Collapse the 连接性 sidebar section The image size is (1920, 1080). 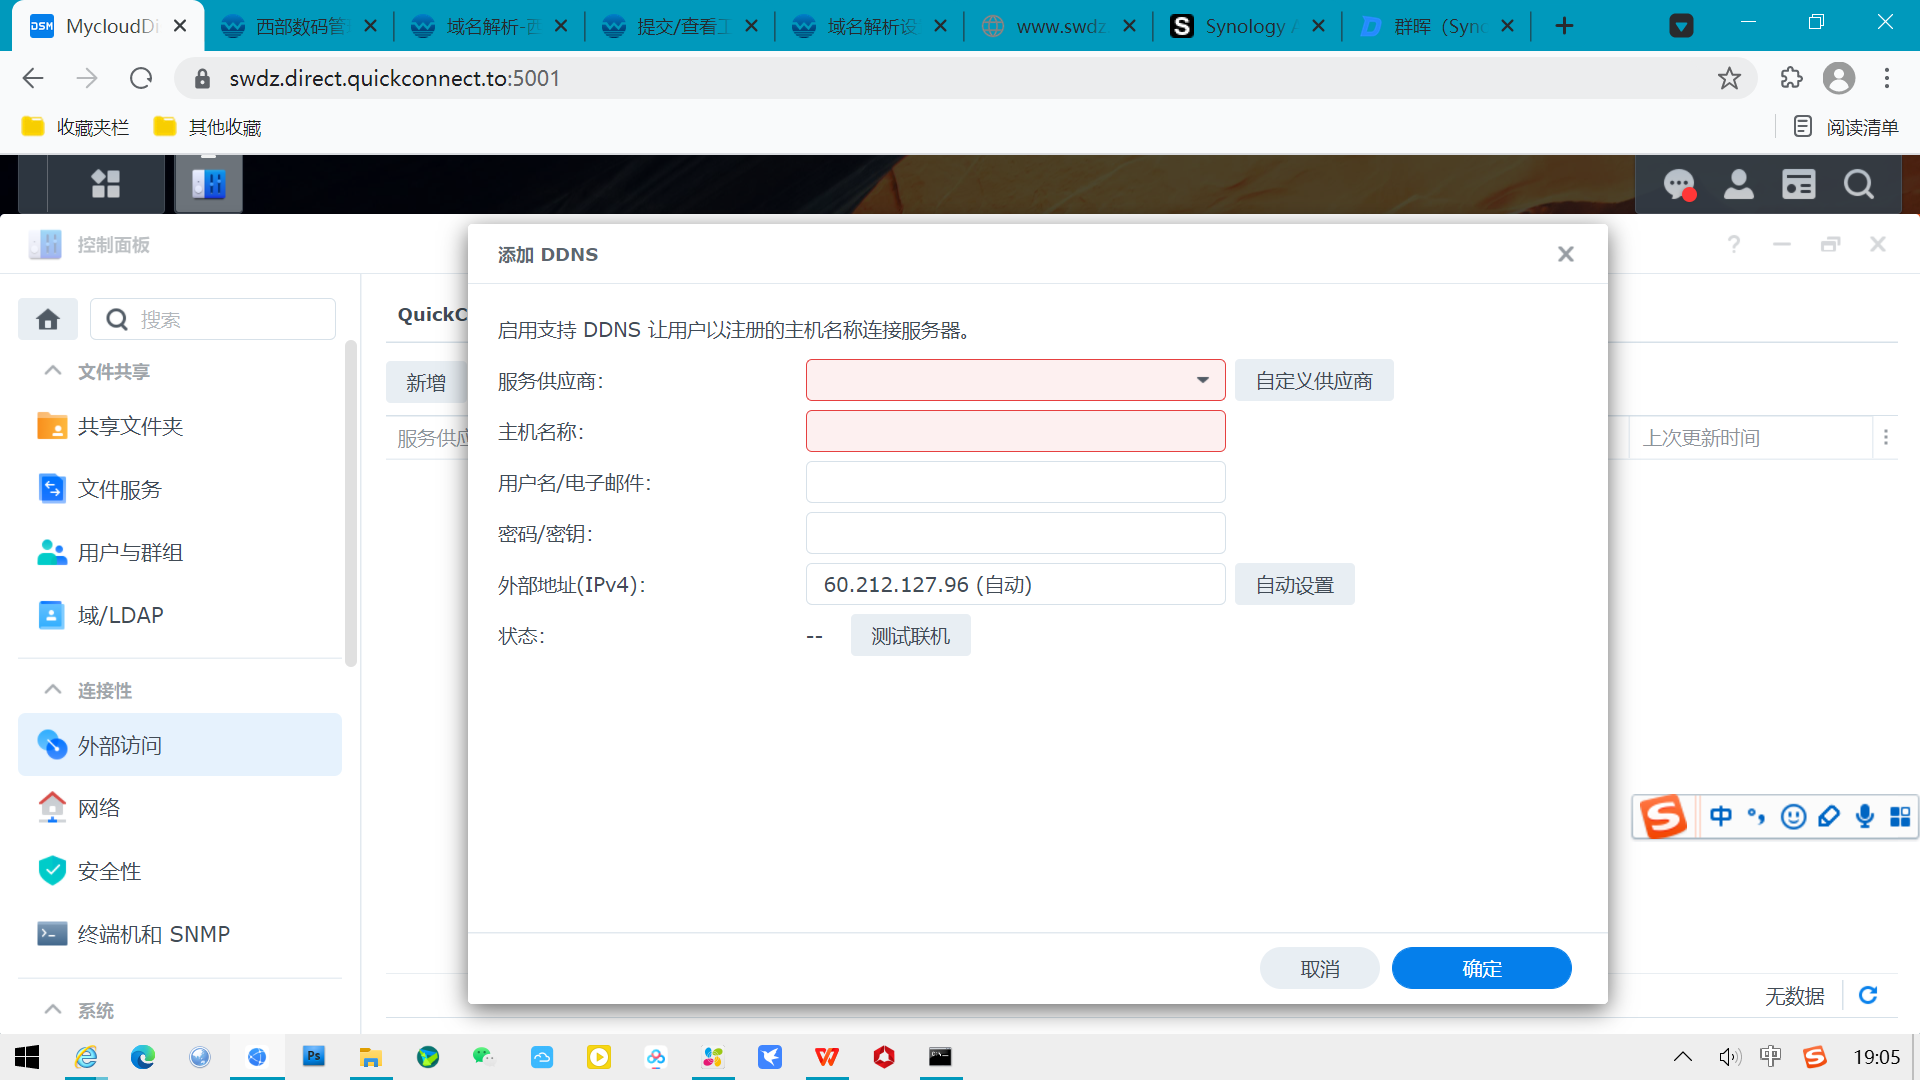(x=52, y=690)
